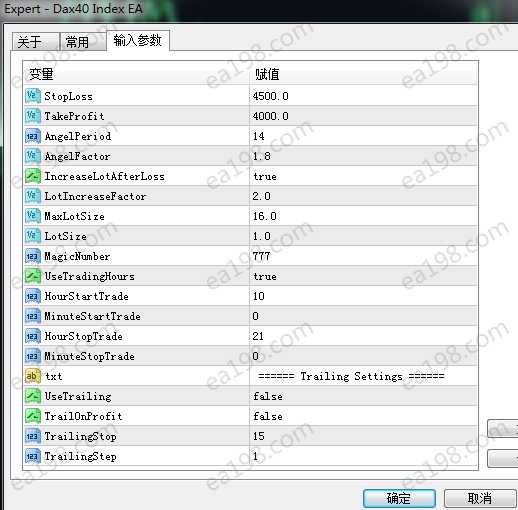Viewport: 518px width, 510px height.
Task: Click the StopLoss double-type icon
Action: [33, 96]
